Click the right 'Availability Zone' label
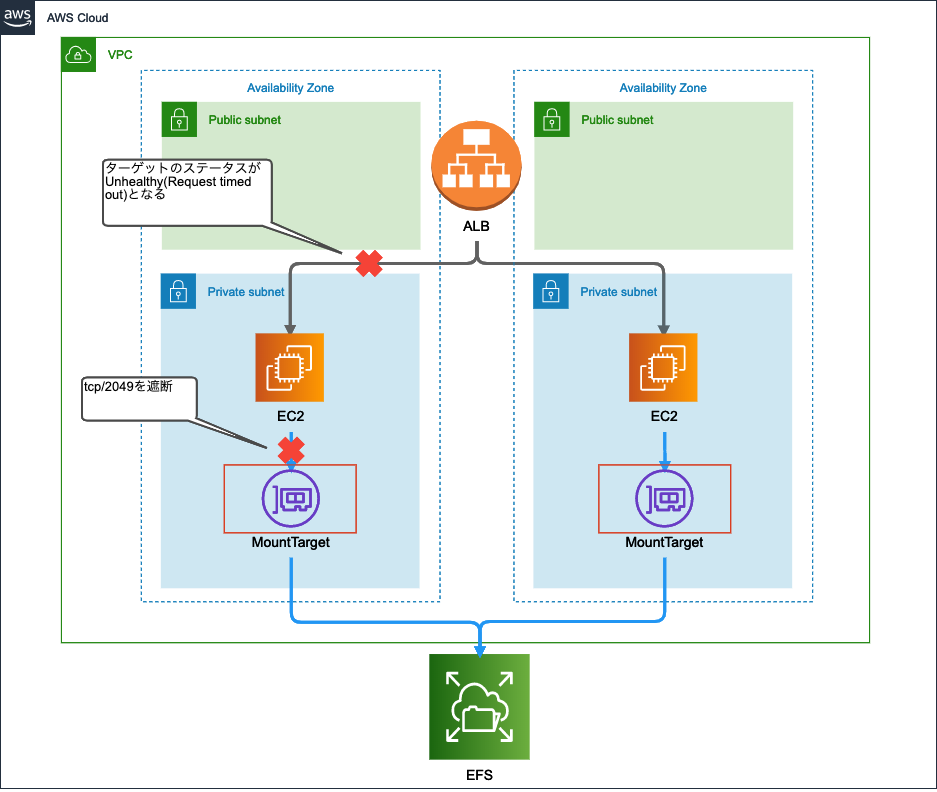 [663, 88]
